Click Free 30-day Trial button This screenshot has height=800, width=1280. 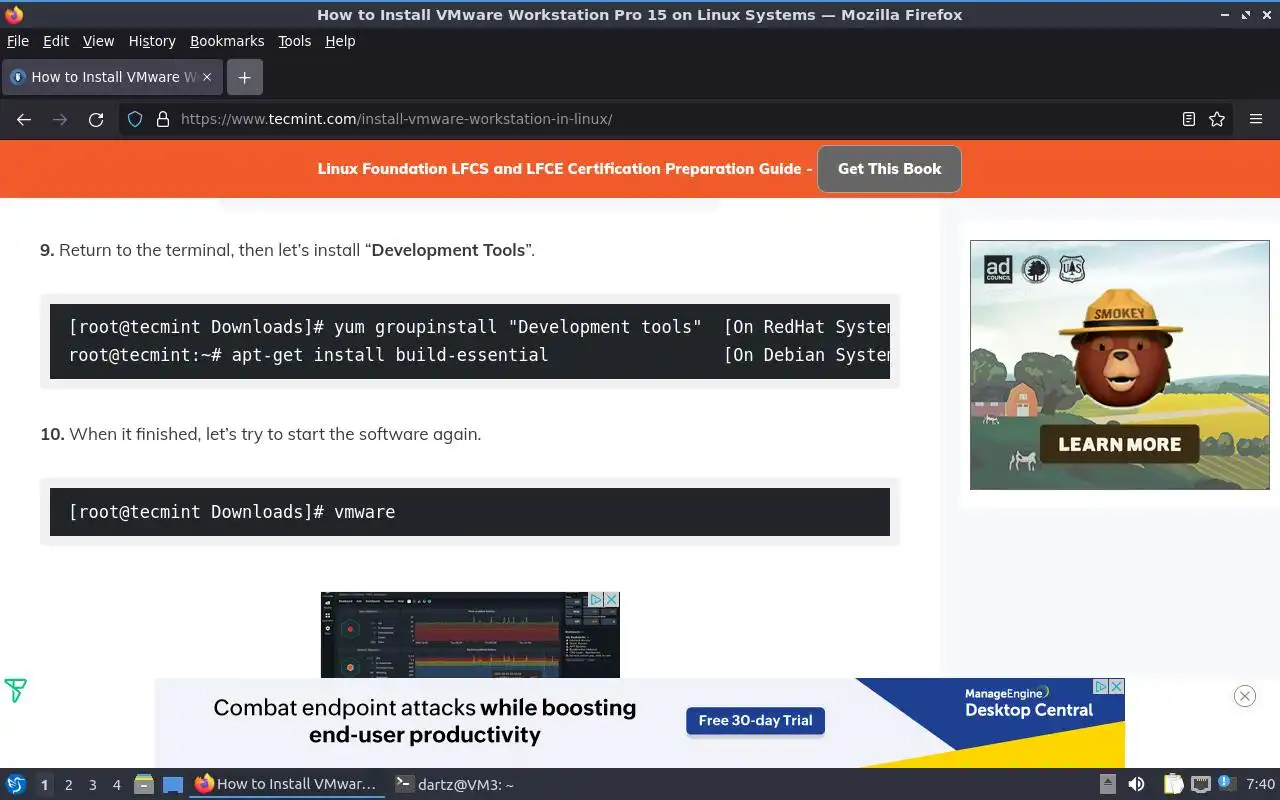click(755, 721)
